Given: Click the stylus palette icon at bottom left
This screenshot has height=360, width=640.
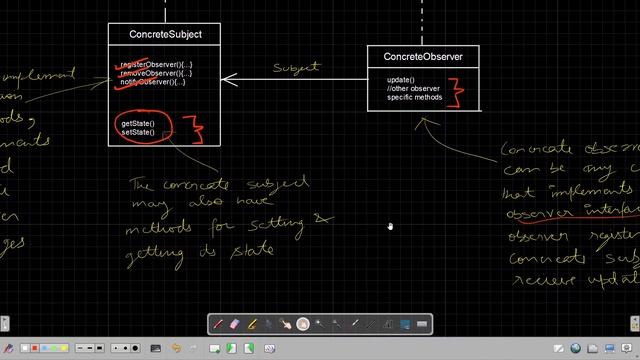Looking at the screenshot, I should pyautogui.click(x=8, y=348).
